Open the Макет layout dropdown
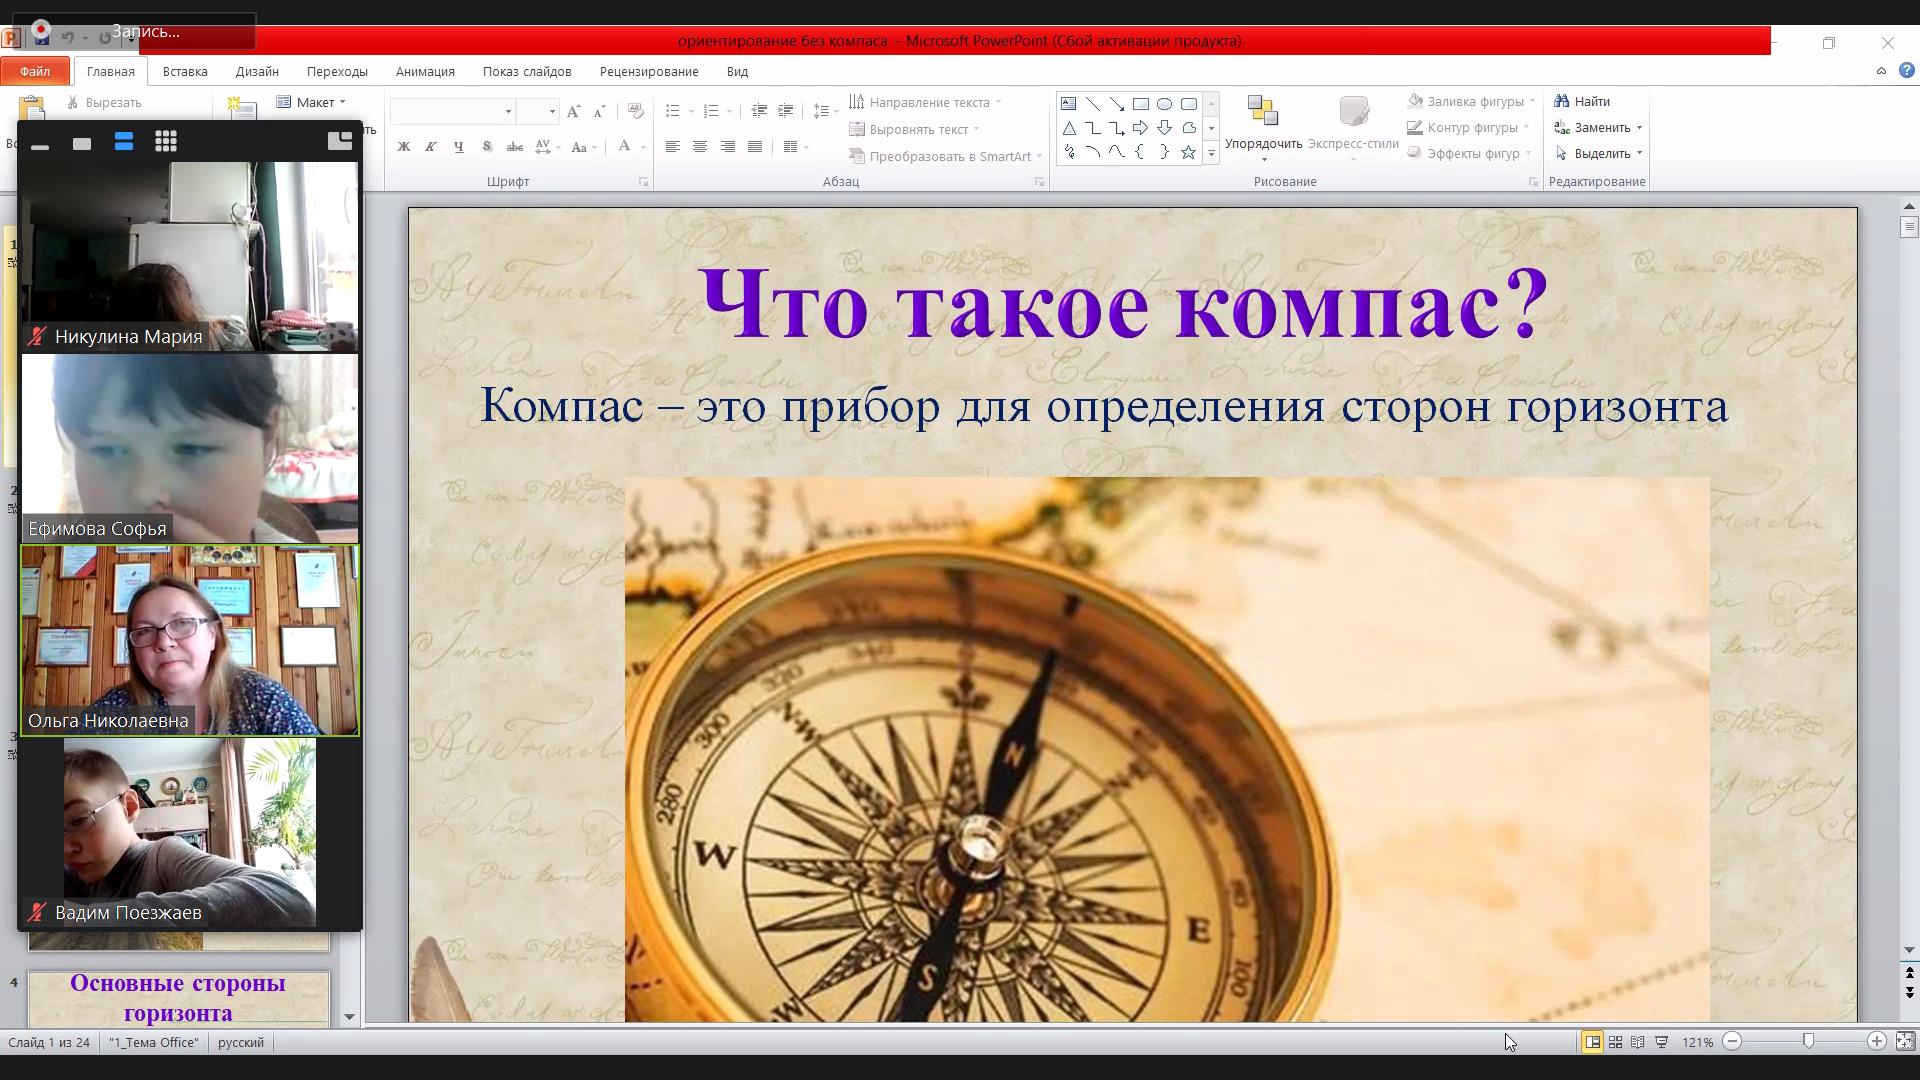Image resolution: width=1920 pixels, height=1080 pixels. click(x=312, y=102)
